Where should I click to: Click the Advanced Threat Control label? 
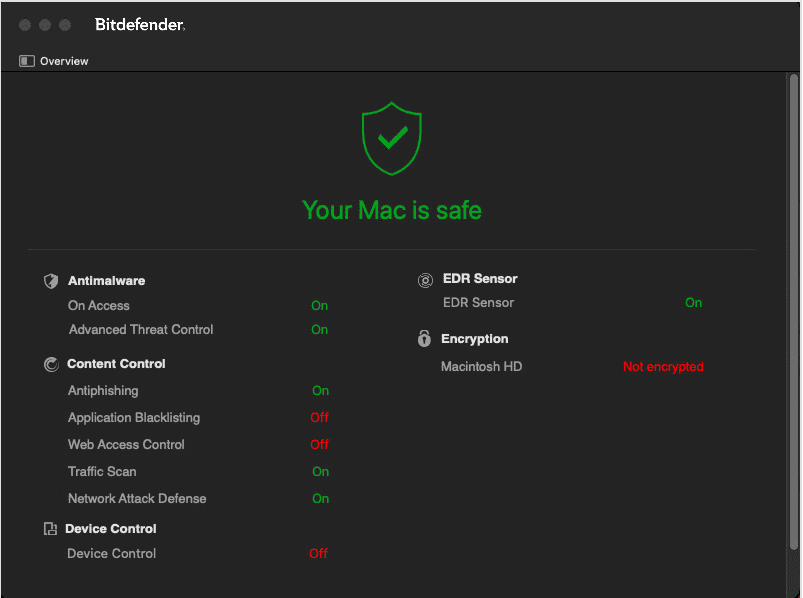(x=141, y=330)
